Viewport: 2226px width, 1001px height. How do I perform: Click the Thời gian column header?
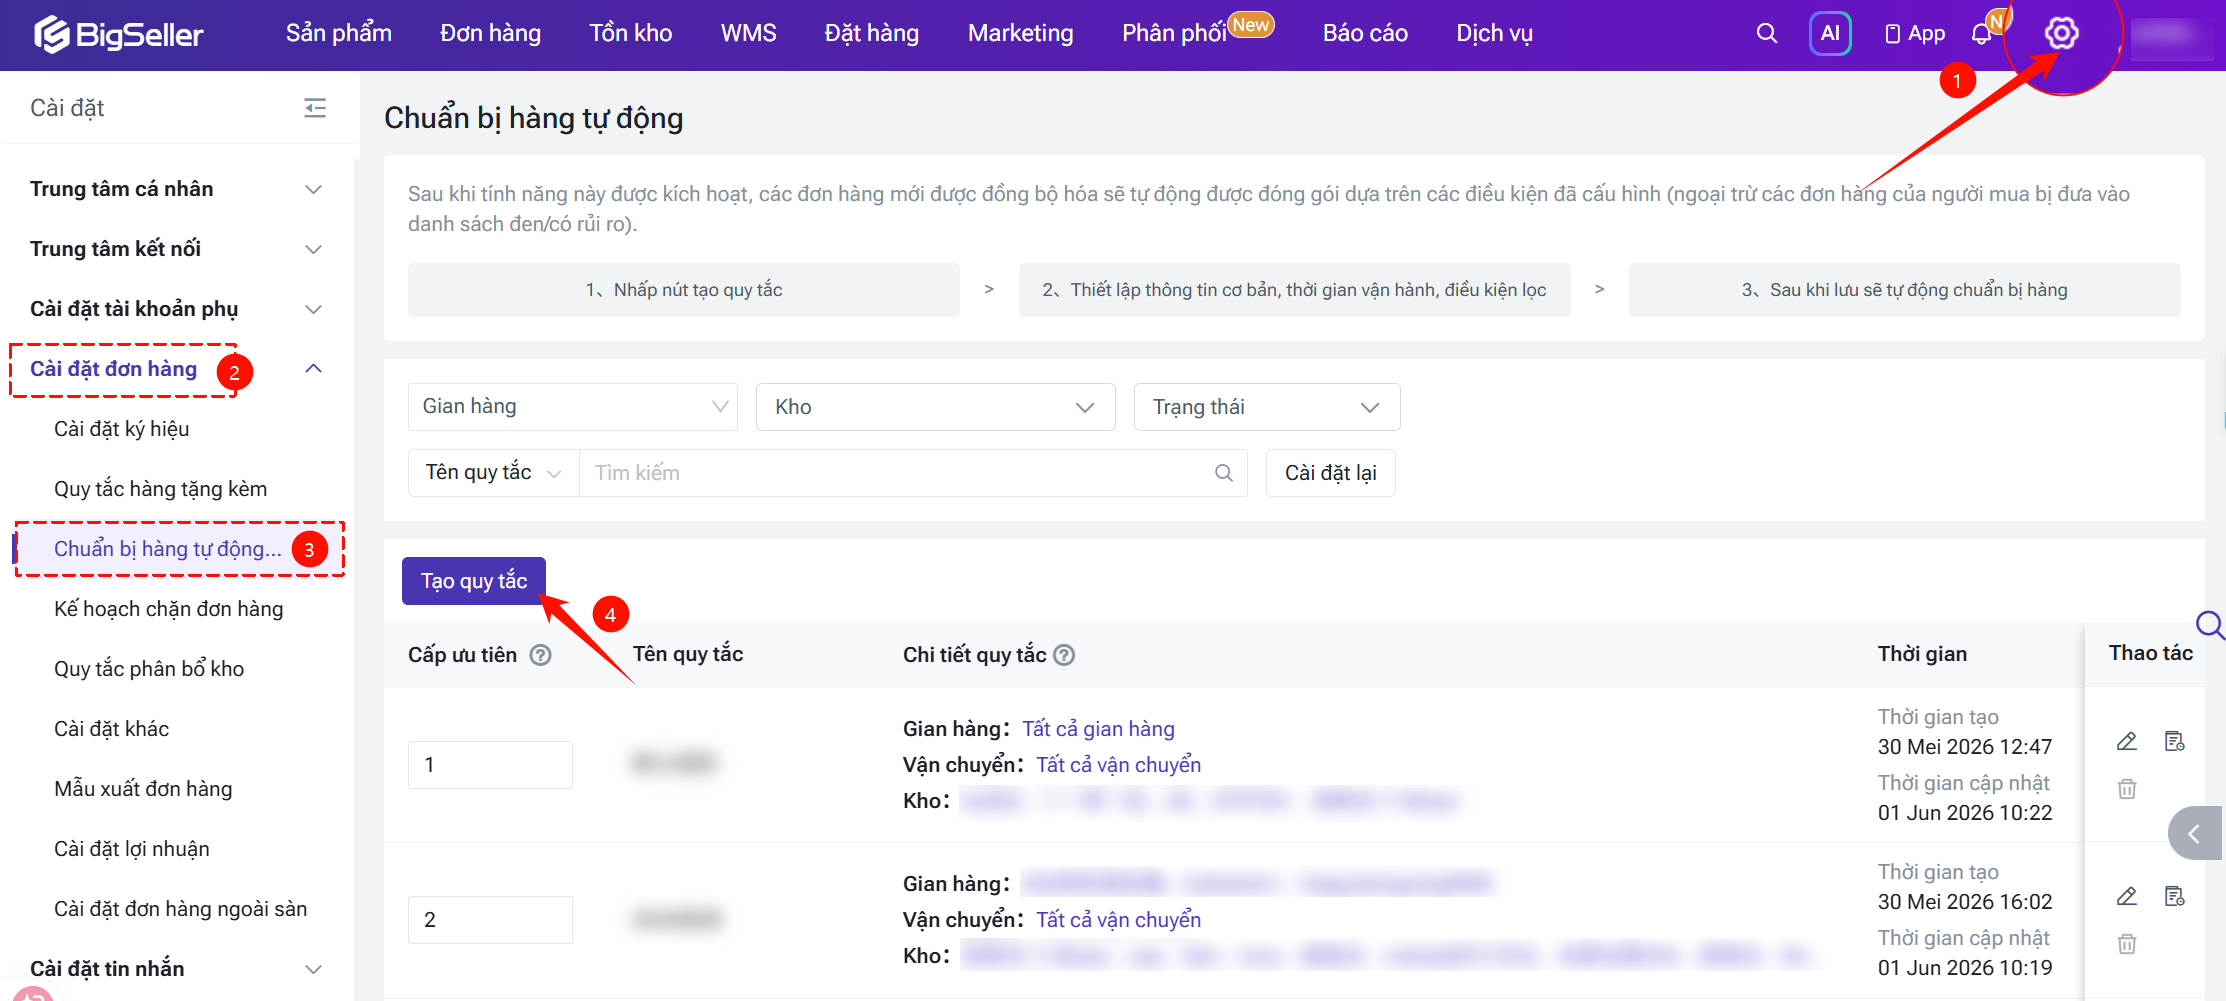1922,654
